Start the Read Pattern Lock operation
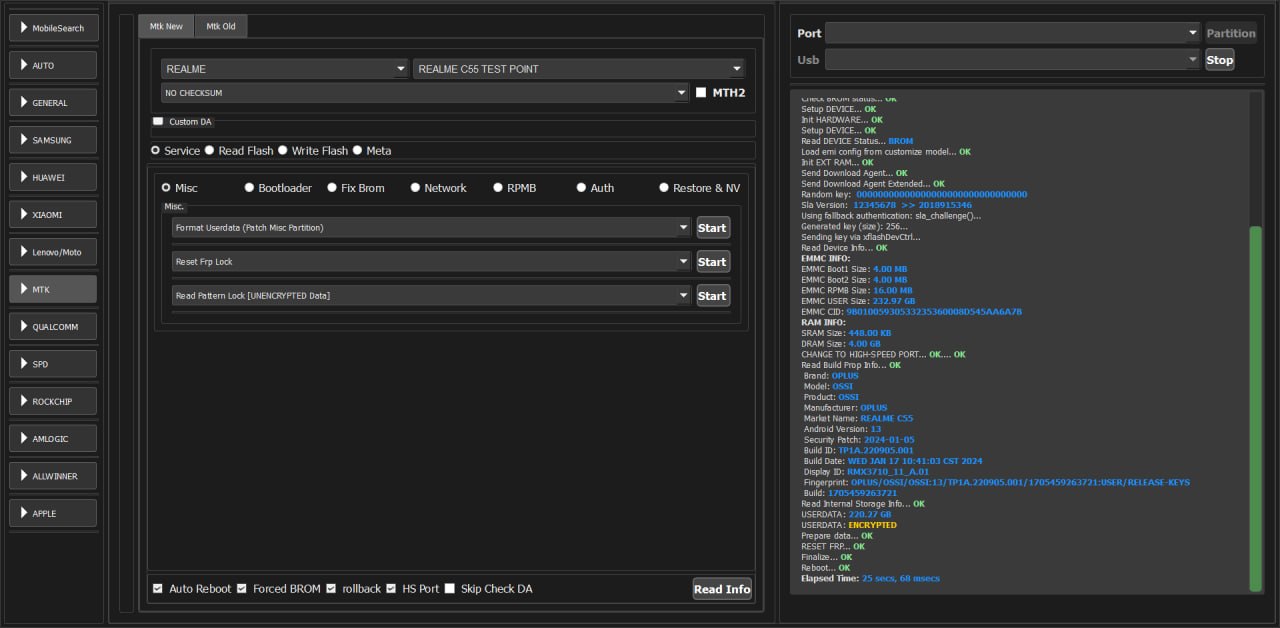The height and width of the screenshot is (628, 1280). 713,295
